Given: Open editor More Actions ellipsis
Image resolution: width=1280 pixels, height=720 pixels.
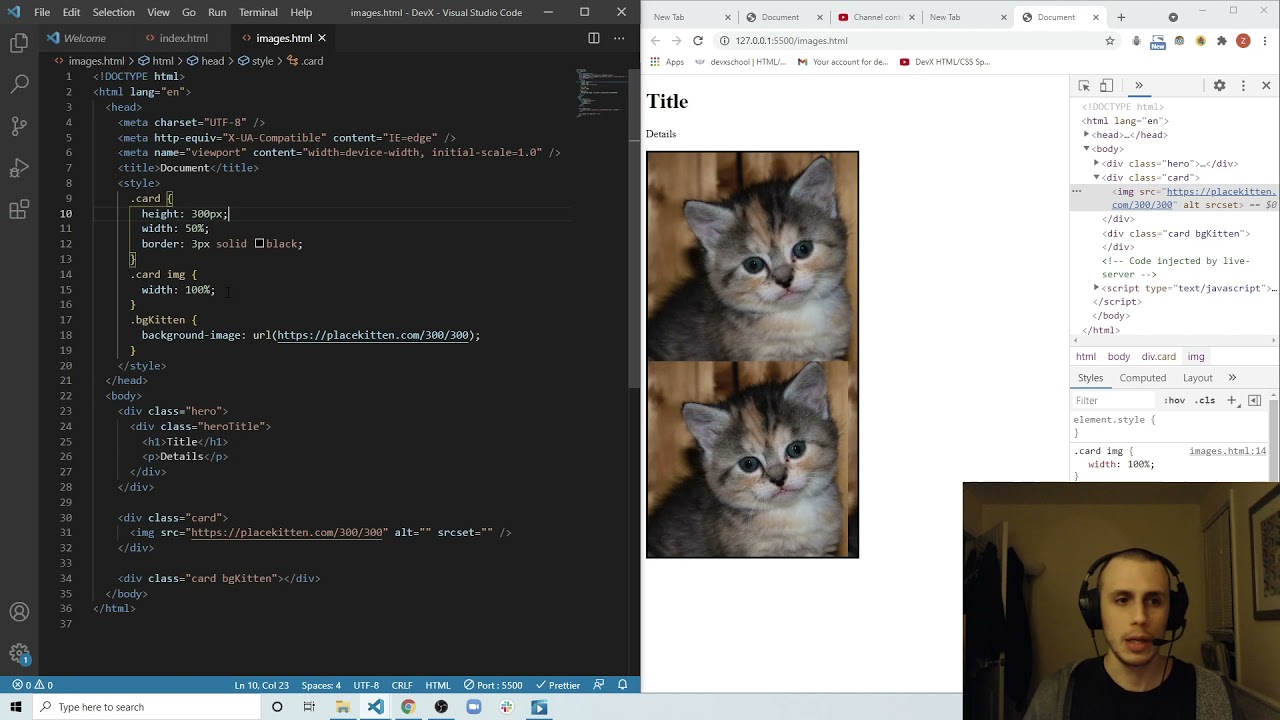Looking at the screenshot, I should pyautogui.click(x=619, y=38).
